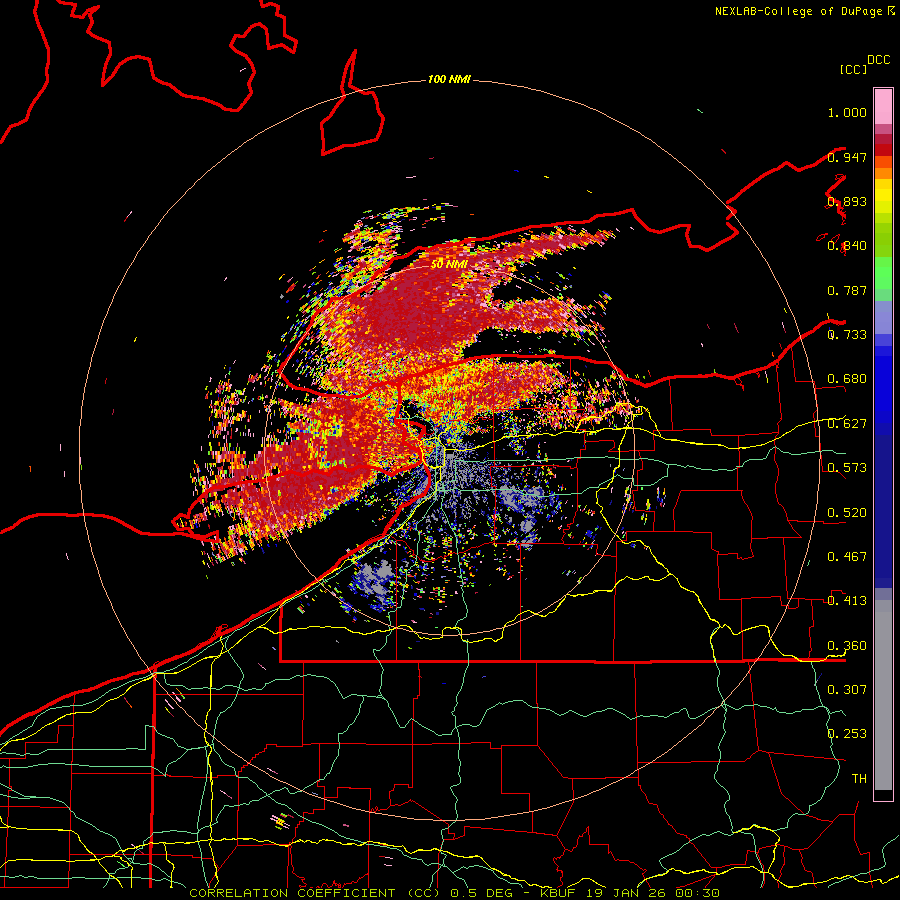The image size is (900, 900).
Task: Click the KBUF station identifier in caption
Action: (558, 893)
